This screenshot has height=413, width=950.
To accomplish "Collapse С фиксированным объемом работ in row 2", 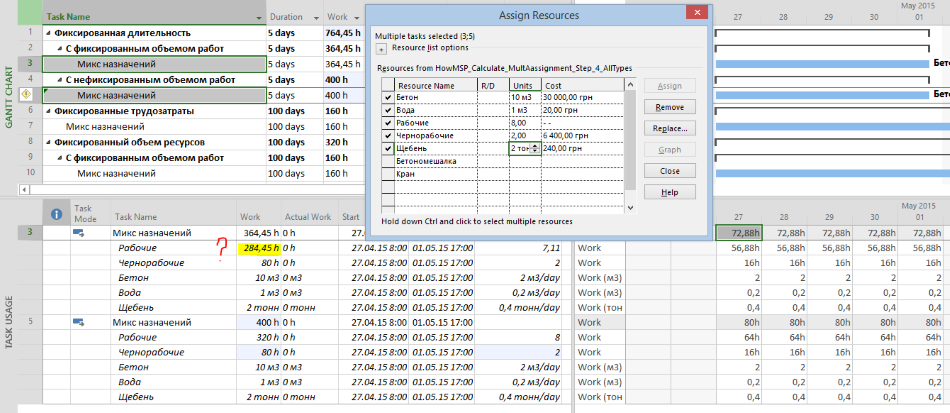I will click(x=59, y=48).
